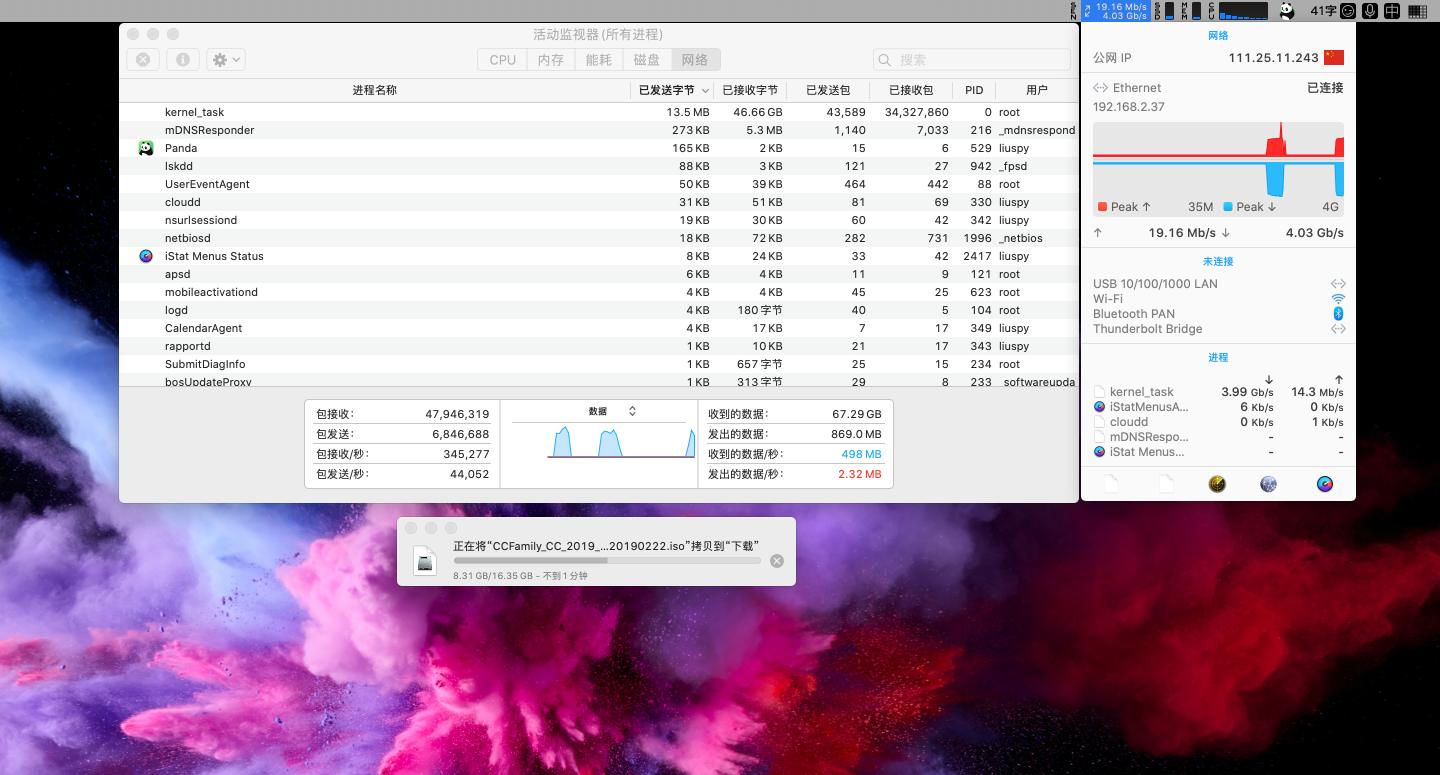
Task: Click the microphone icon in the menu bar
Action: coord(1368,11)
